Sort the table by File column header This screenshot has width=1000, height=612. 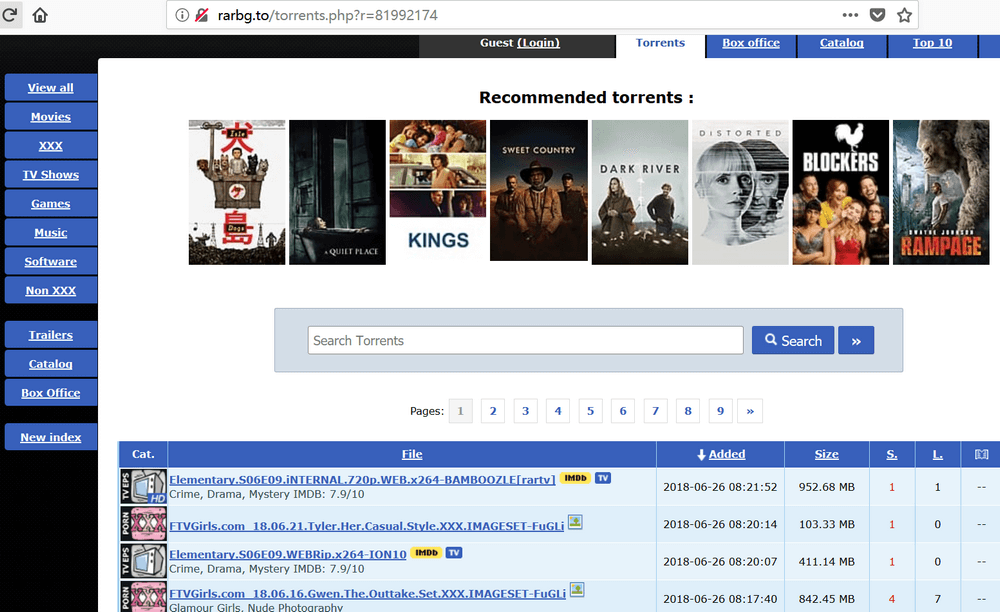tap(412, 454)
